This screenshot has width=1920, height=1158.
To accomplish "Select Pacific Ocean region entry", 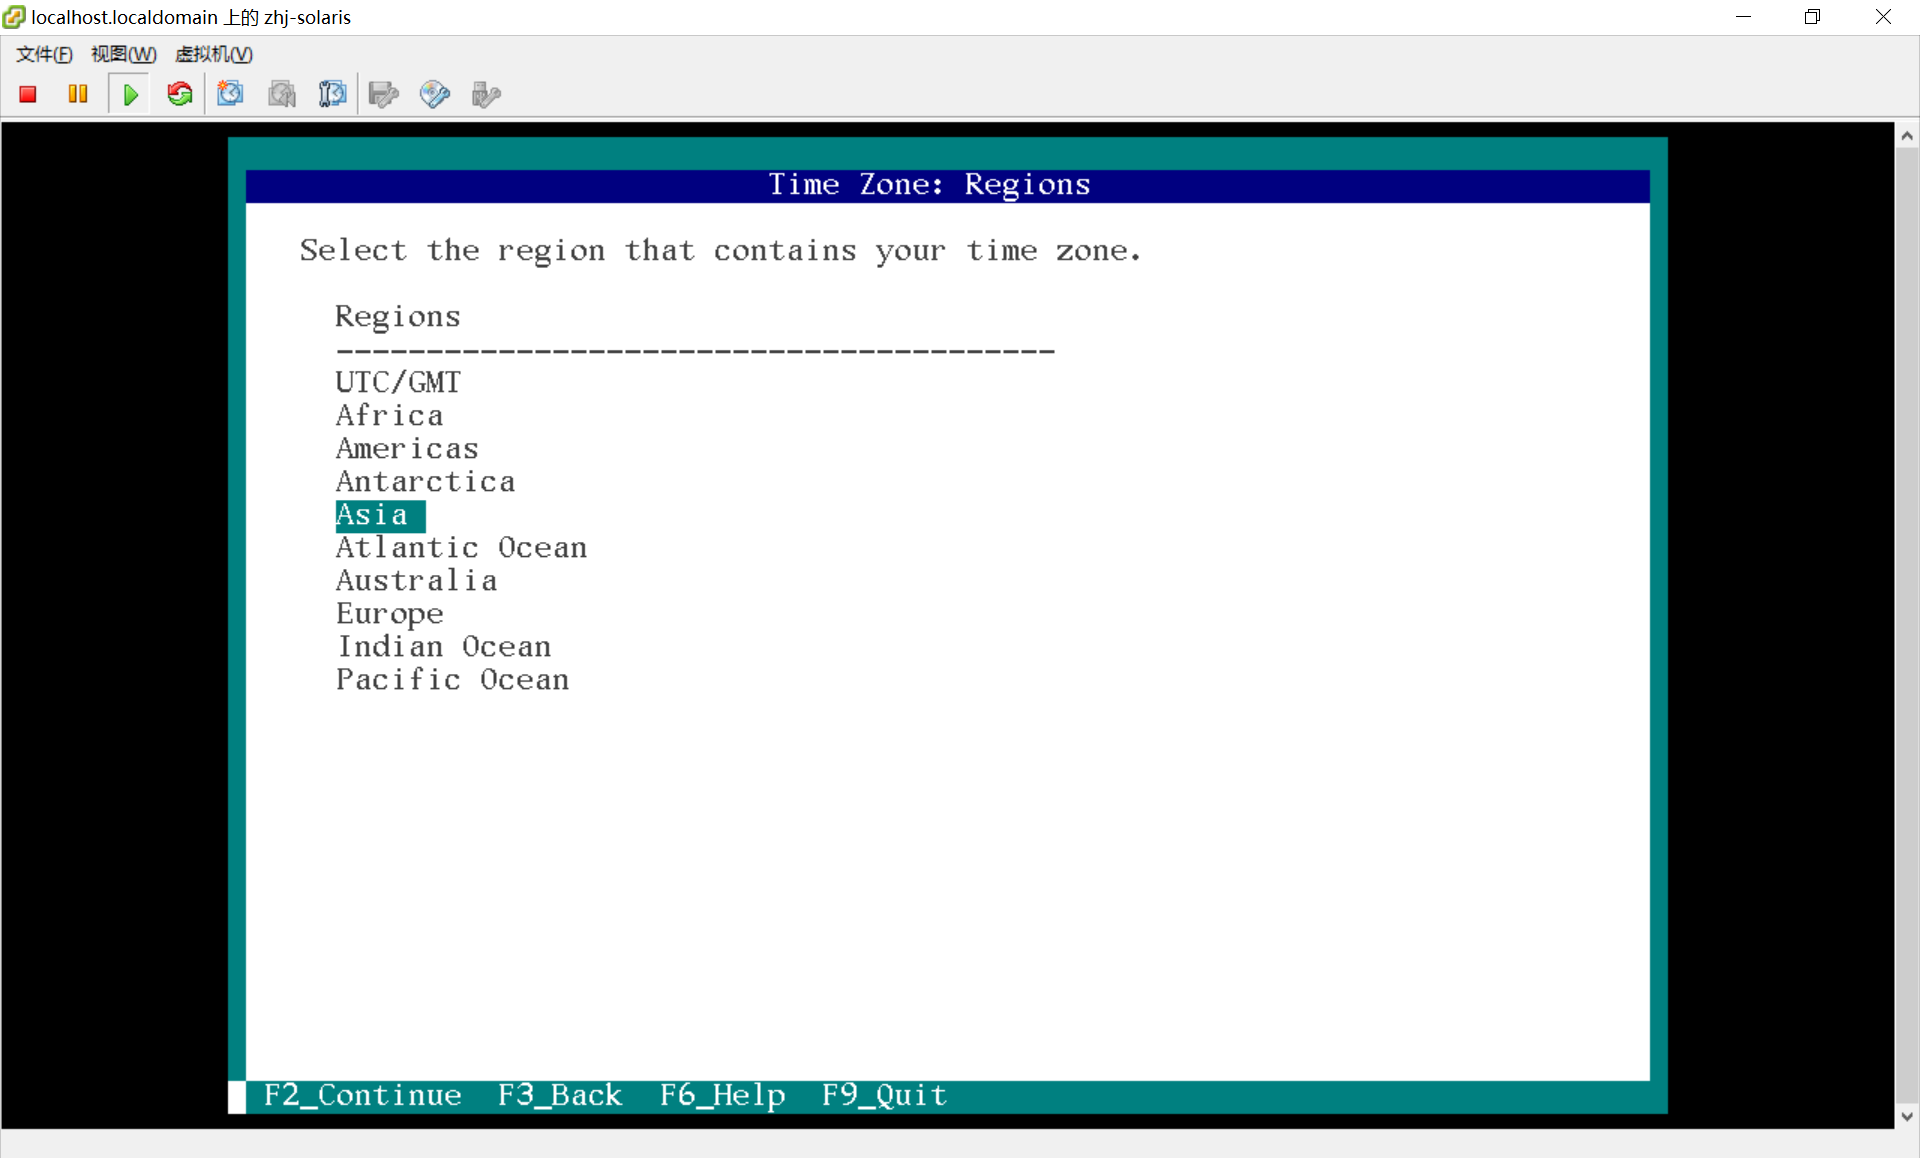I will (x=452, y=680).
